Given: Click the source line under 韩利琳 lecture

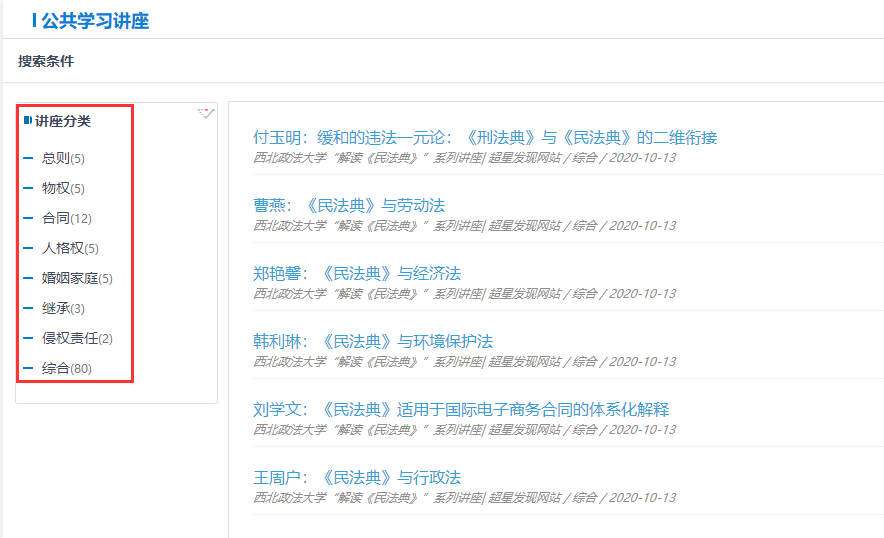Looking at the screenshot, I should 464,361.
